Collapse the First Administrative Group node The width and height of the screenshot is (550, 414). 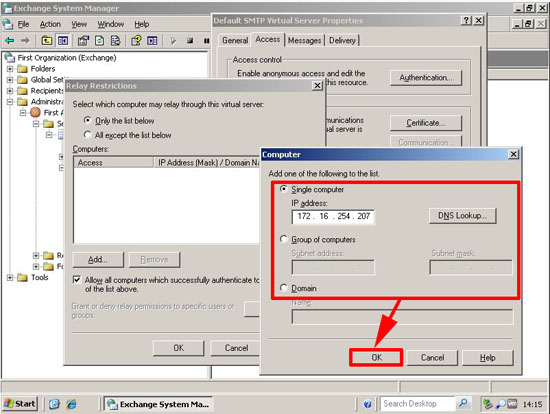tap(23, 113)
